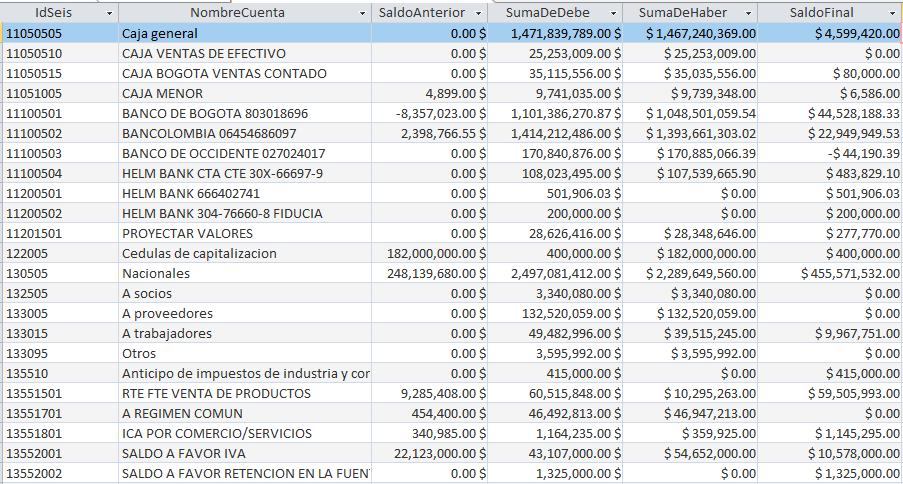Select SaldoAnterior value 22,123,000.00
The width and height of the screenshot is (903, 484).
429,453
